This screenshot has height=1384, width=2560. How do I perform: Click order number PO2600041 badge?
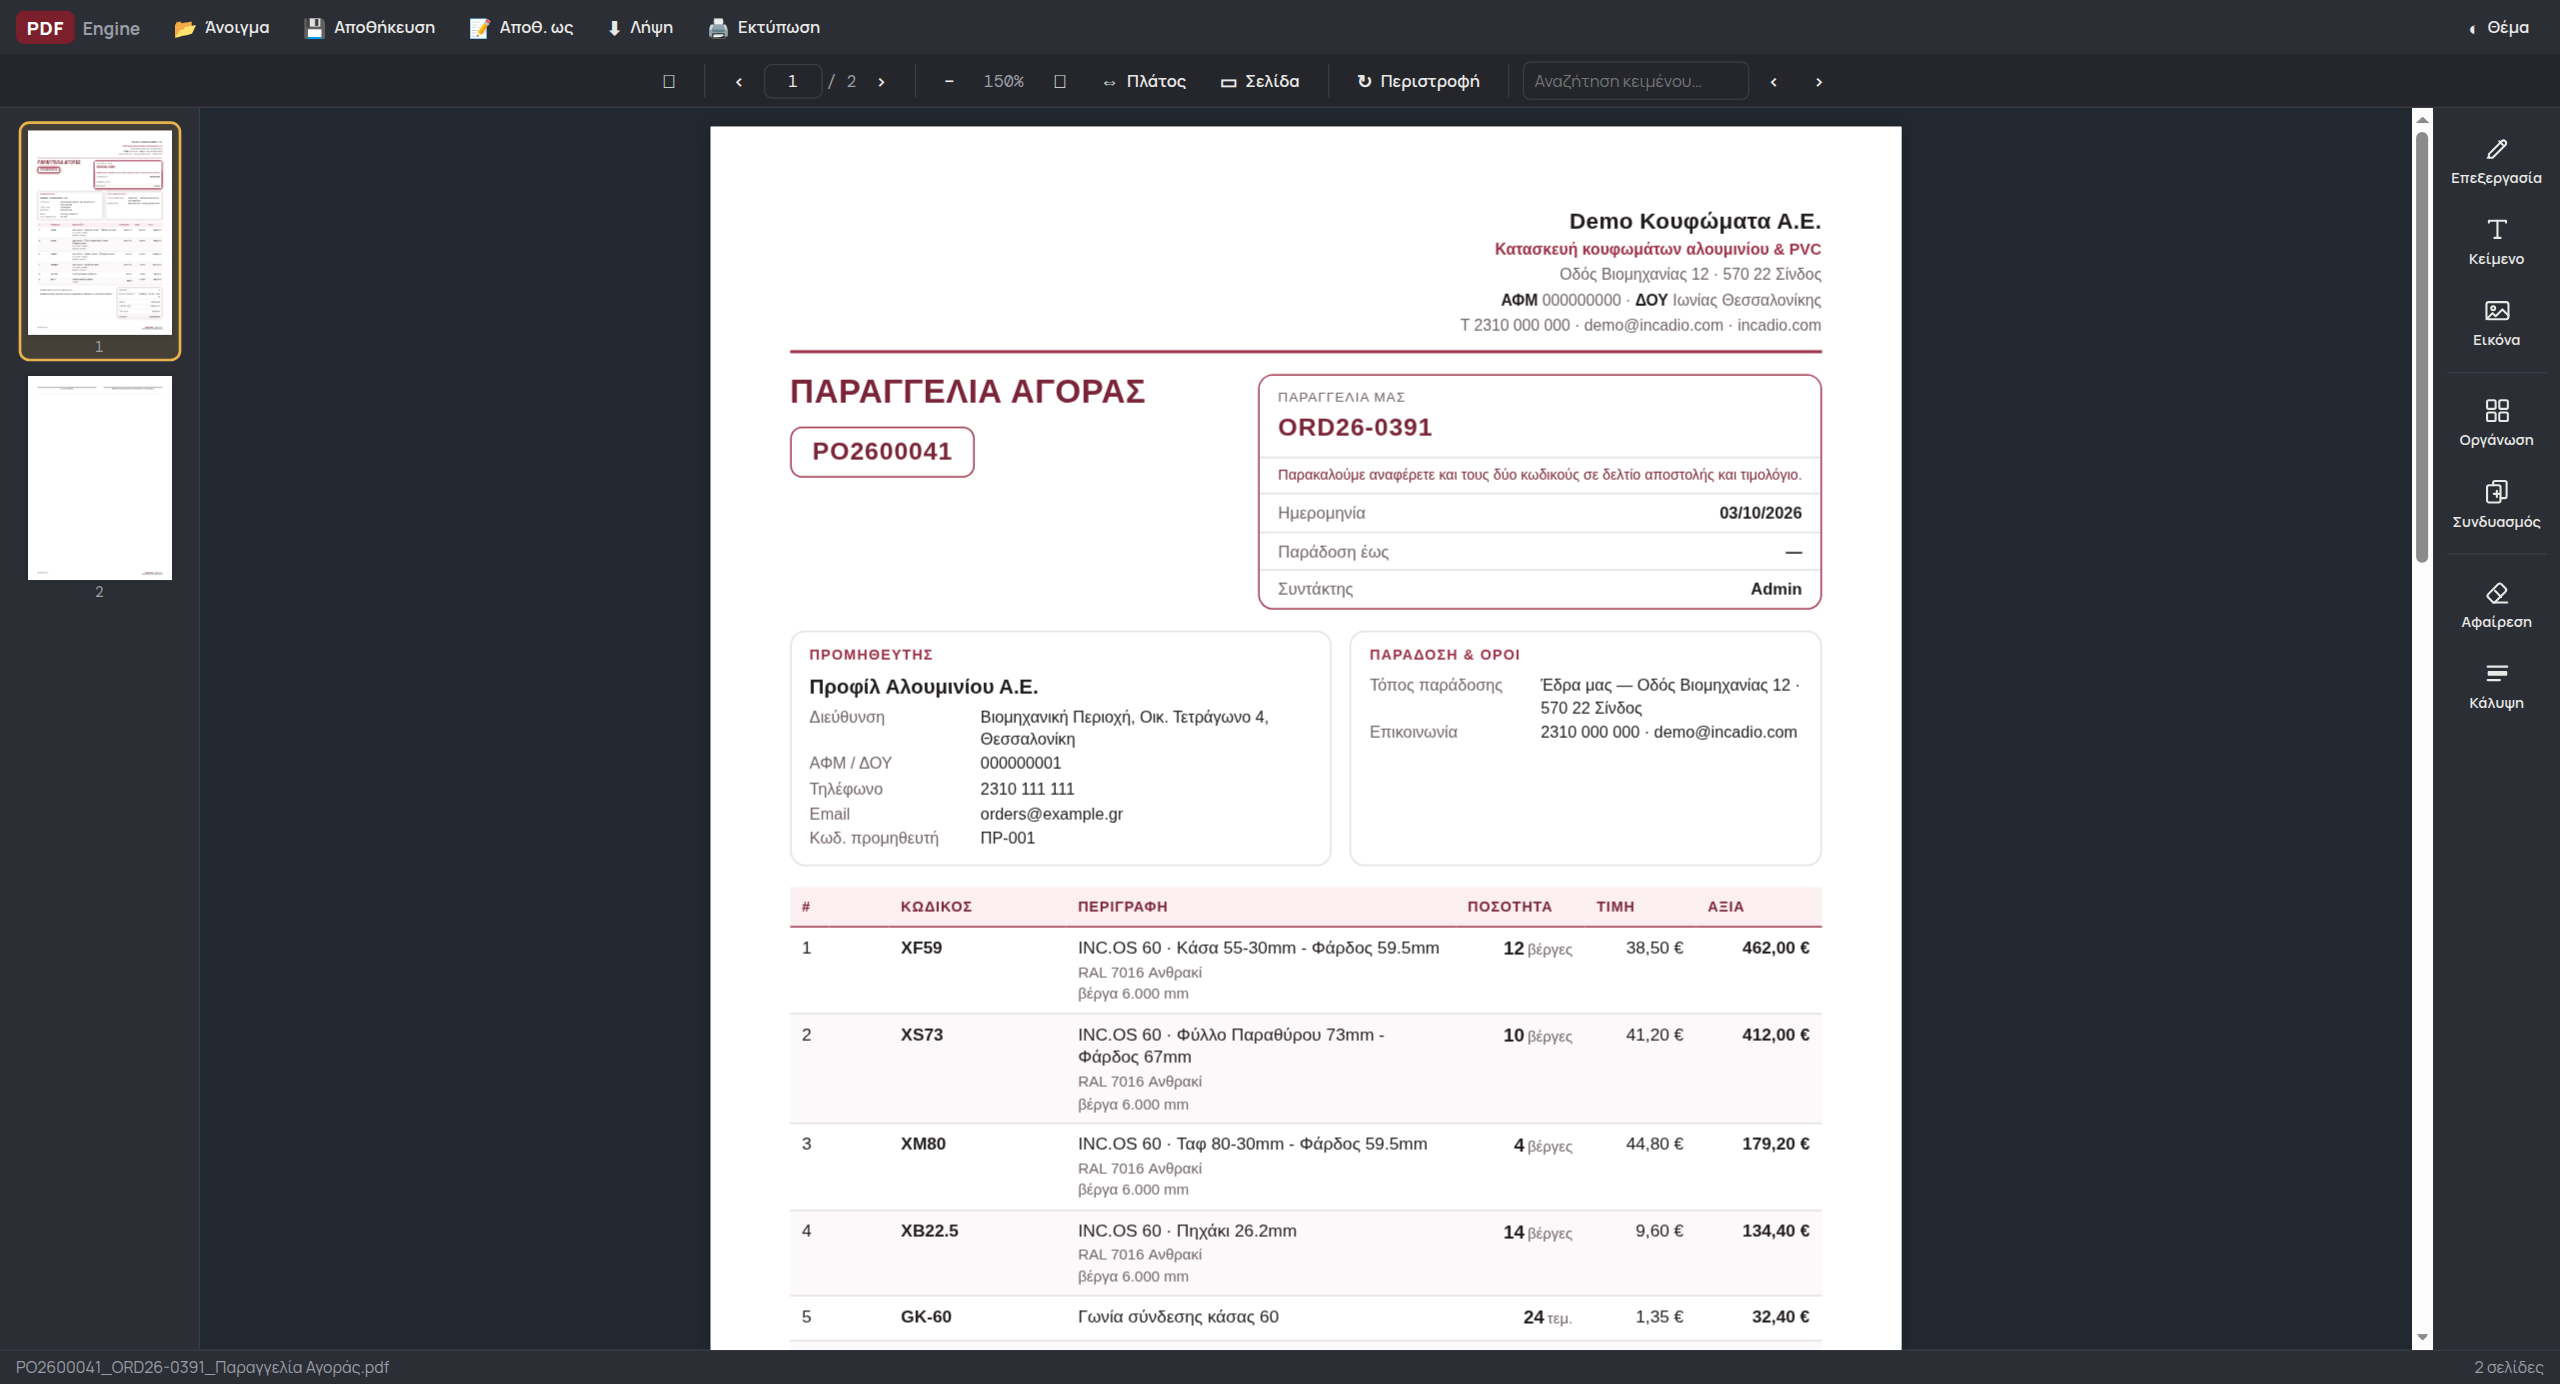pos(882,452)
